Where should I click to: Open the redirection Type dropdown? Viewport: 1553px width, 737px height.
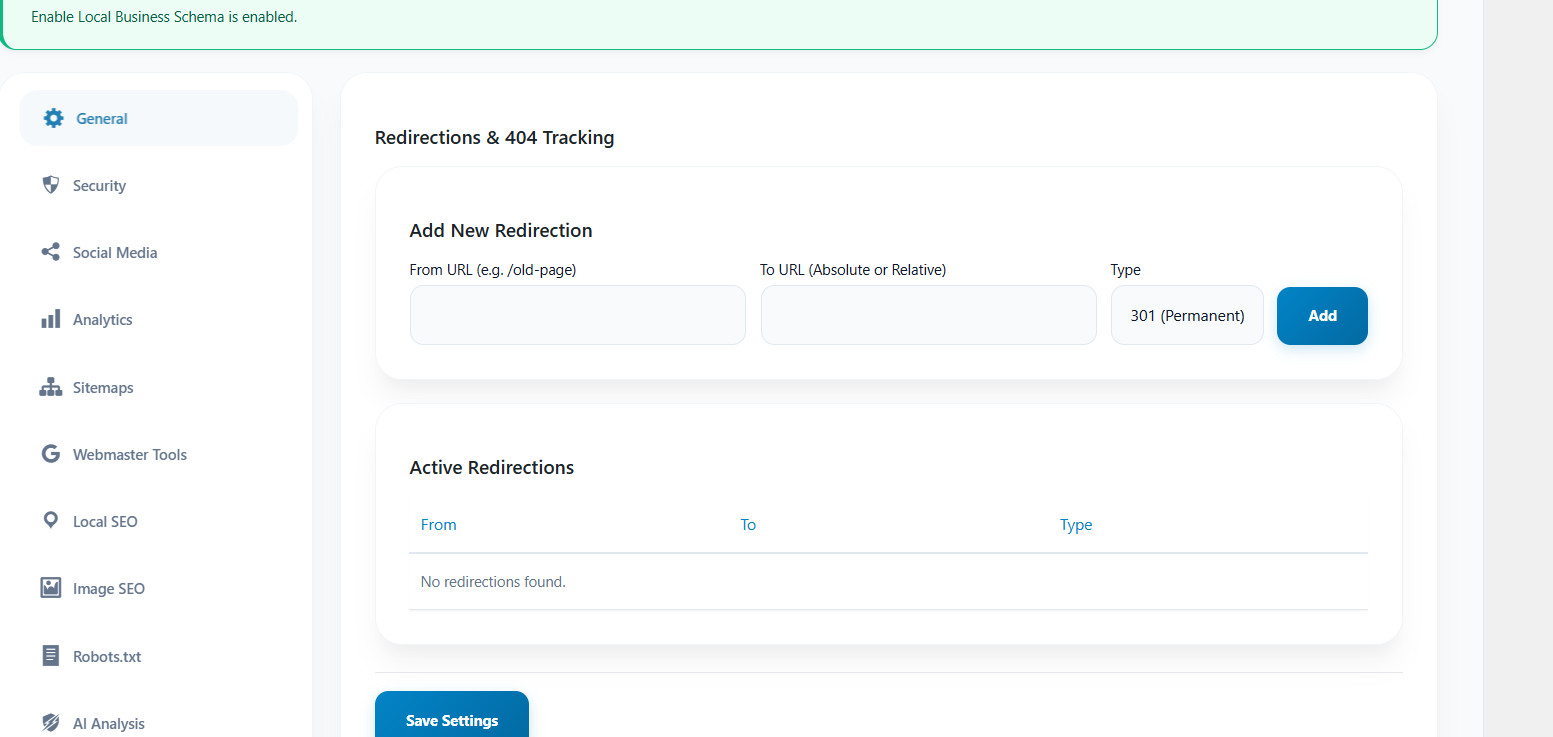click(1187, 315)
